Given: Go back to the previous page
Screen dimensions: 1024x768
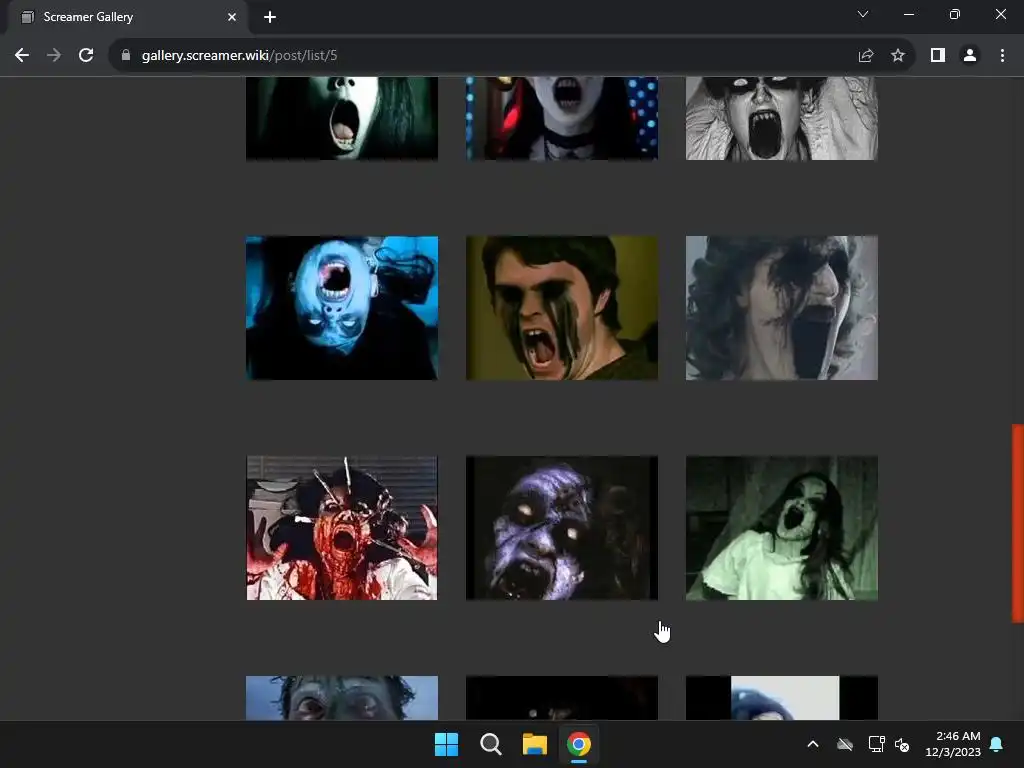Looking at the screenshot, I should point(22,56).
